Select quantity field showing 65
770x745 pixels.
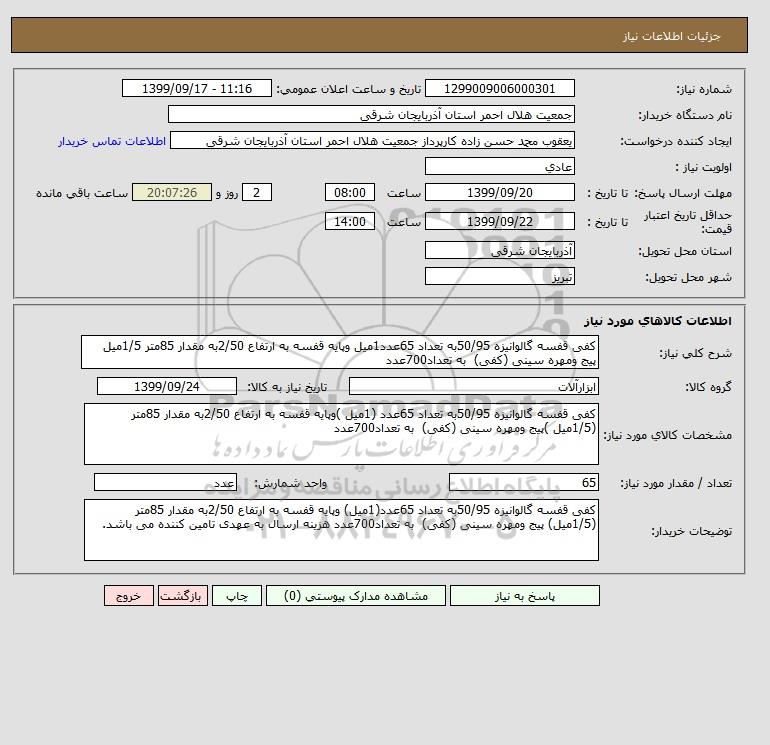tap(523, 482)
